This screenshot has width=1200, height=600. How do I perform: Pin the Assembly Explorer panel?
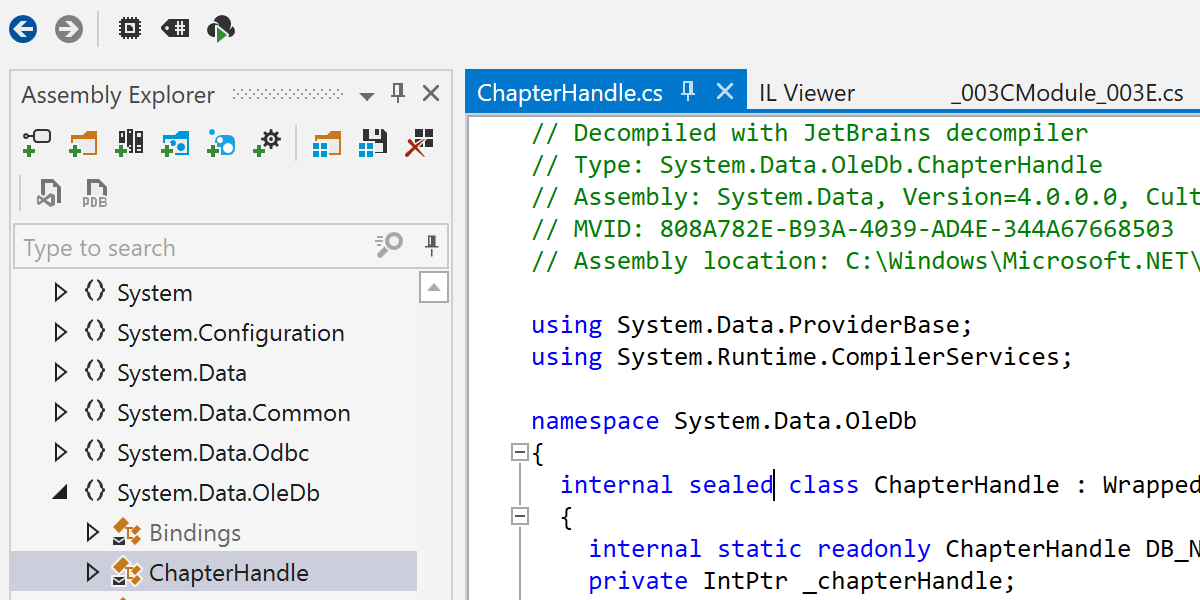(398, 94)
